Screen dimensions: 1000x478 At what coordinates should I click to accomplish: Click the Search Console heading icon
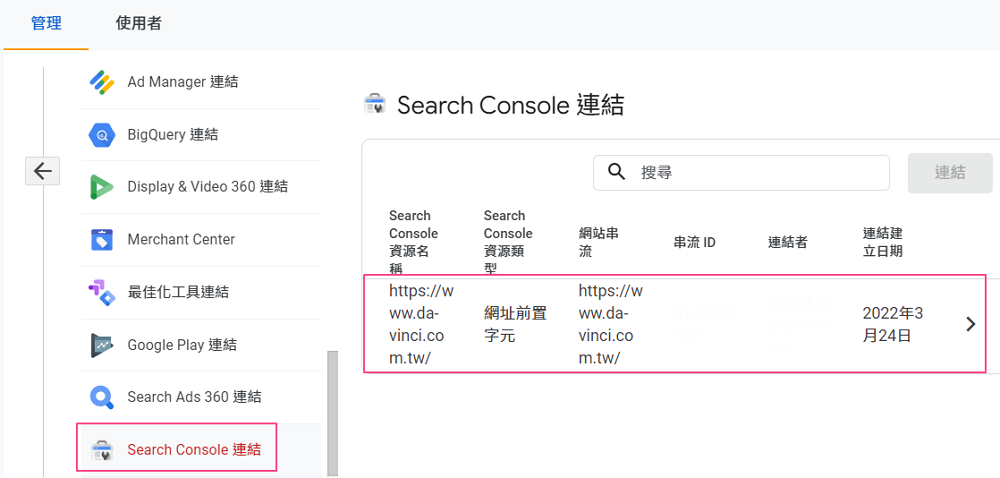374,105
